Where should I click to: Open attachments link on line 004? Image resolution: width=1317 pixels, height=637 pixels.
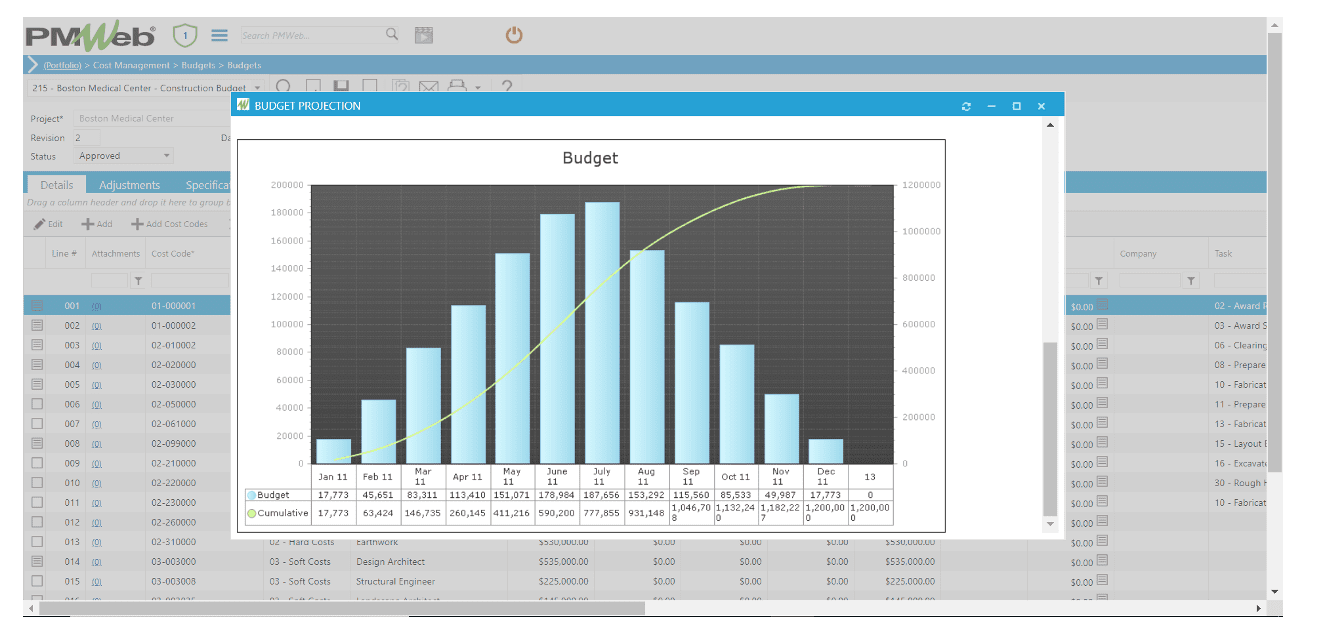coord(97,365)
